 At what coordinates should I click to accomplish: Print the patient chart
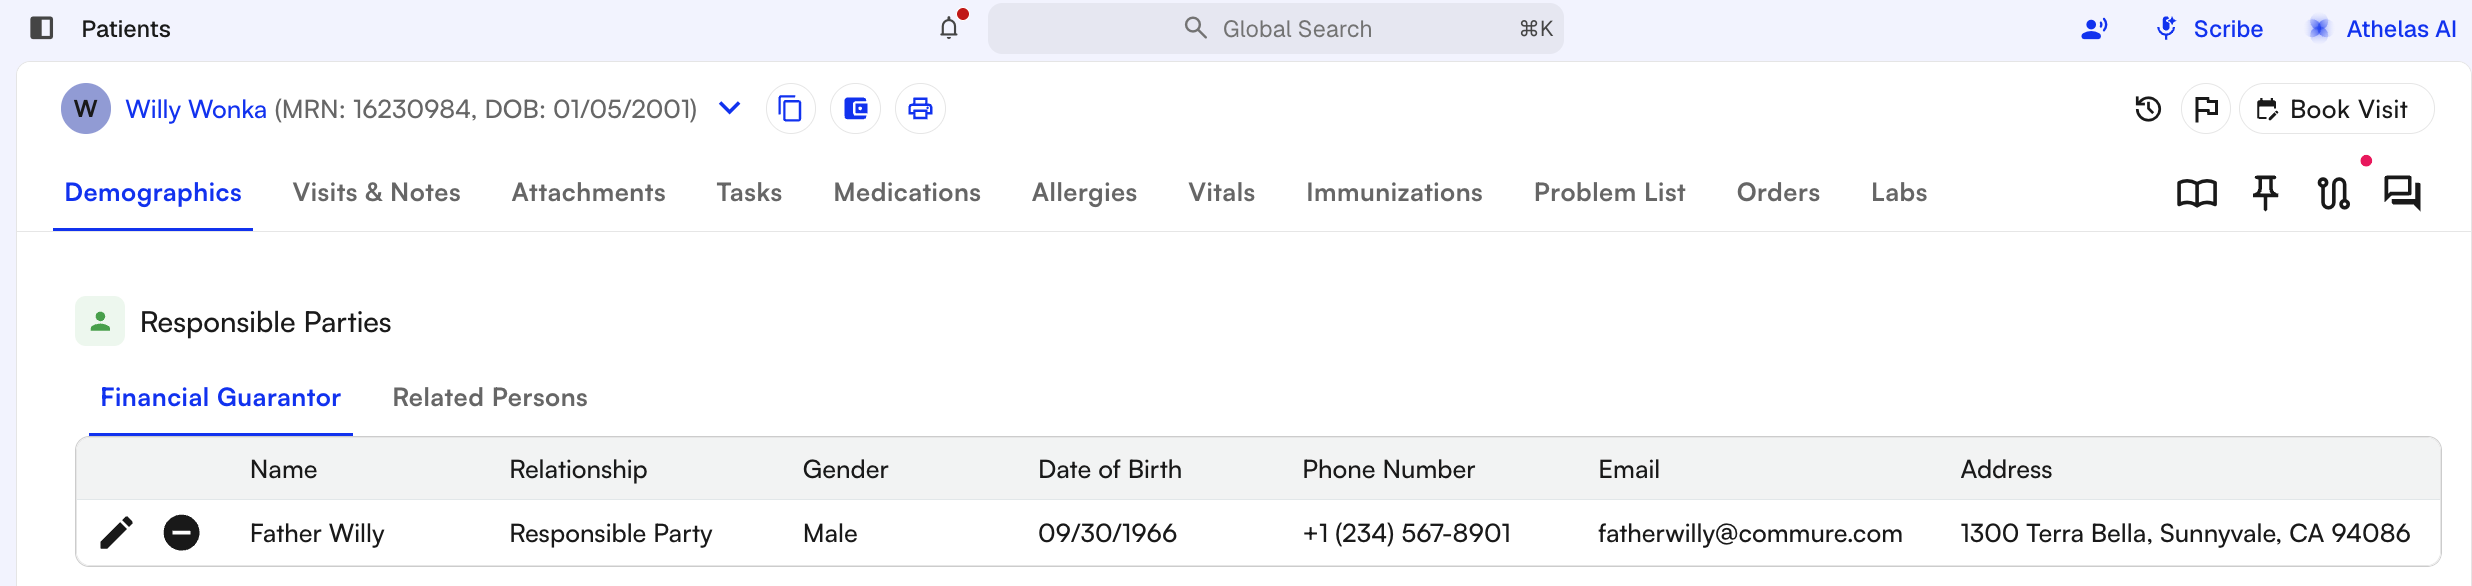tap(920, 108)
